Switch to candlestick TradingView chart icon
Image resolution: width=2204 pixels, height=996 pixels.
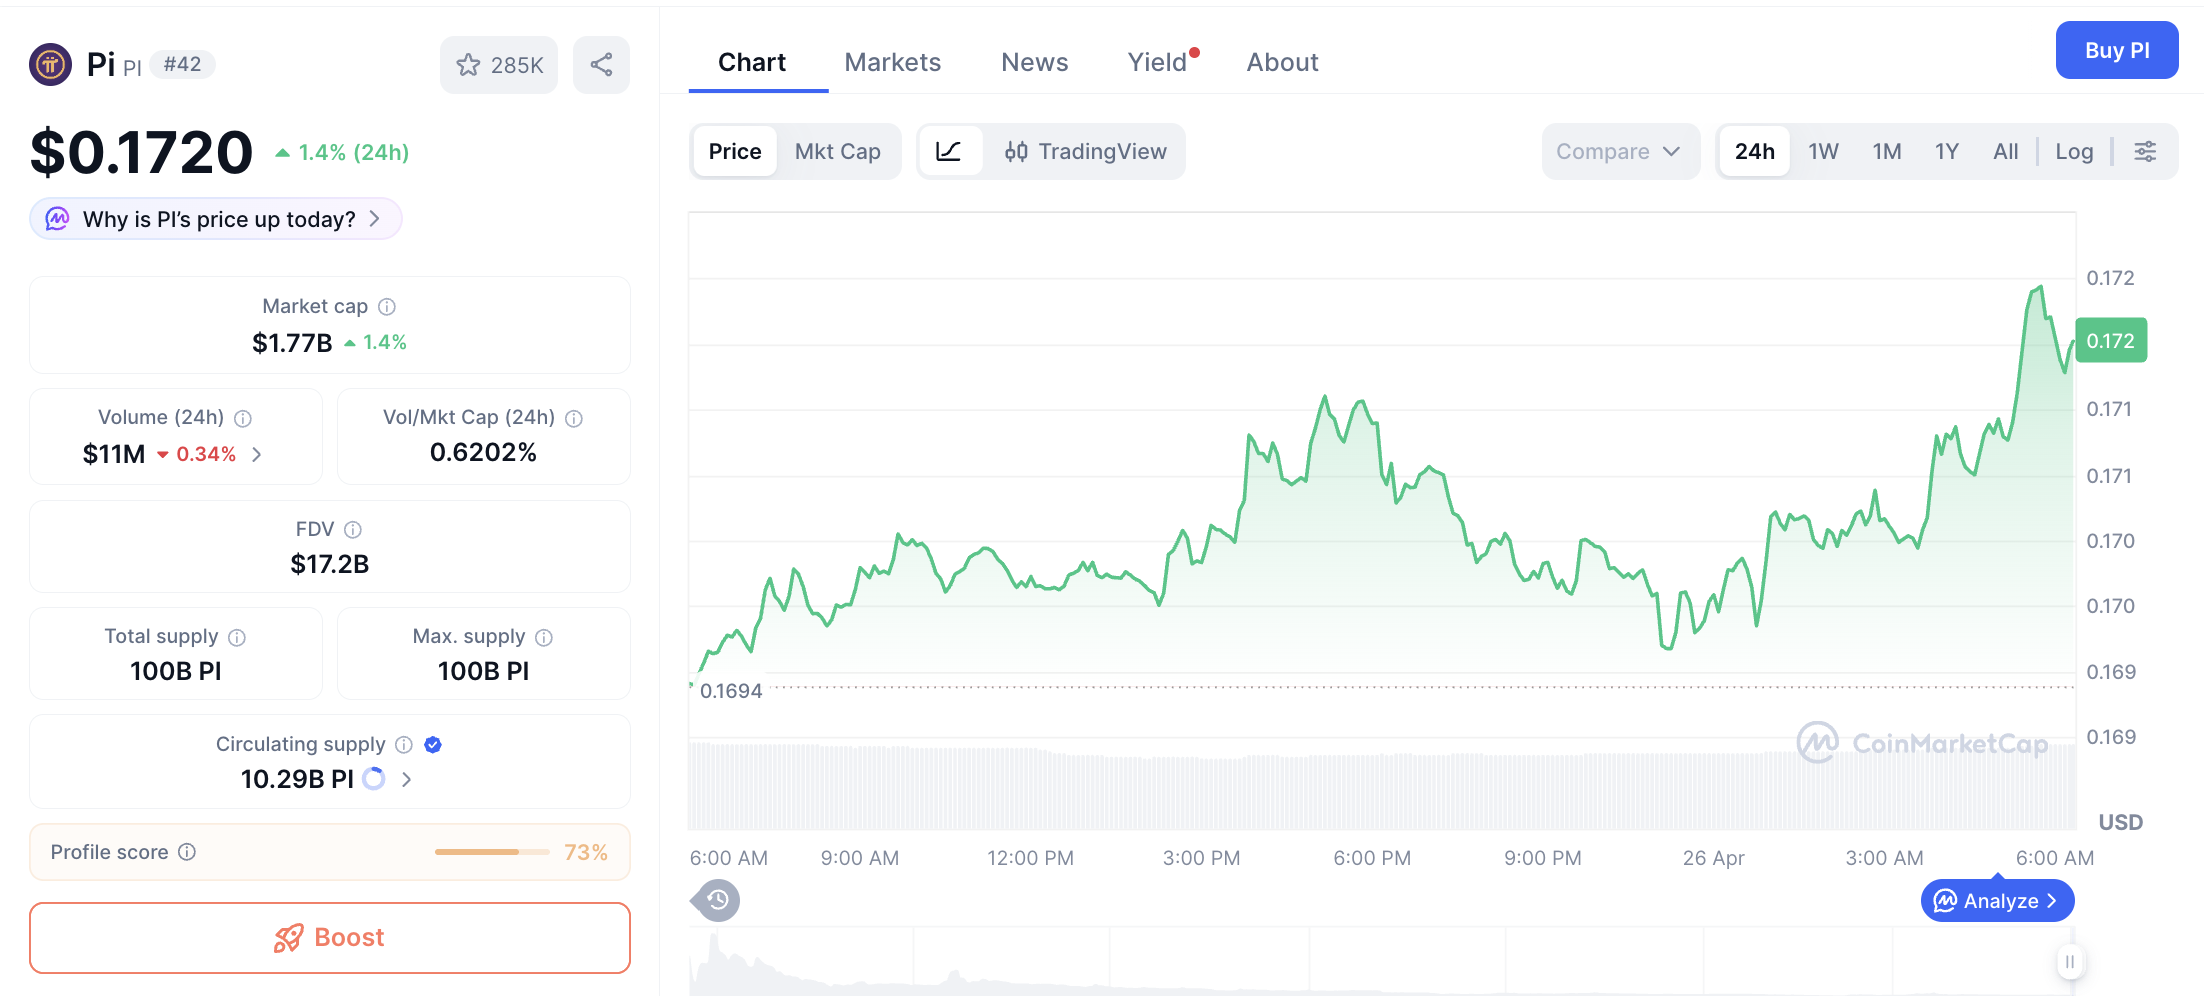[1016, 151]
